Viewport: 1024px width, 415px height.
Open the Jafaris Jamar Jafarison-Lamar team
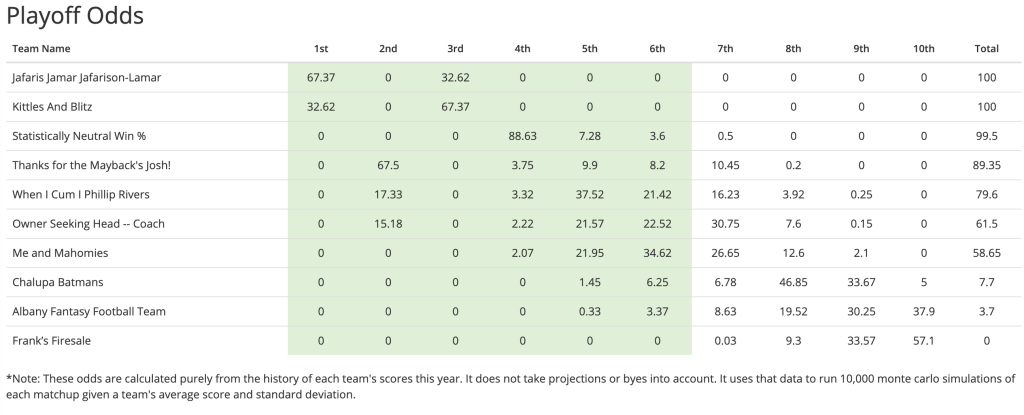85,77
